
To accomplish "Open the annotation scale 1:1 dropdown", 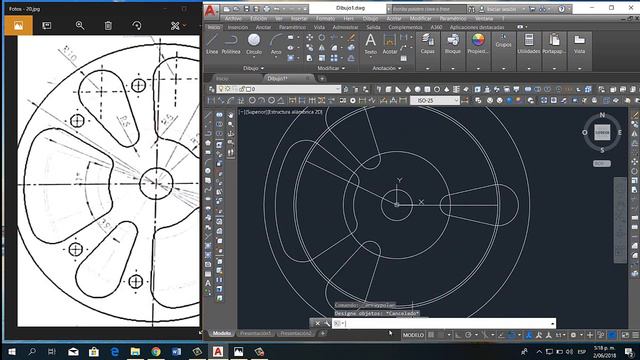I will 560,335.
